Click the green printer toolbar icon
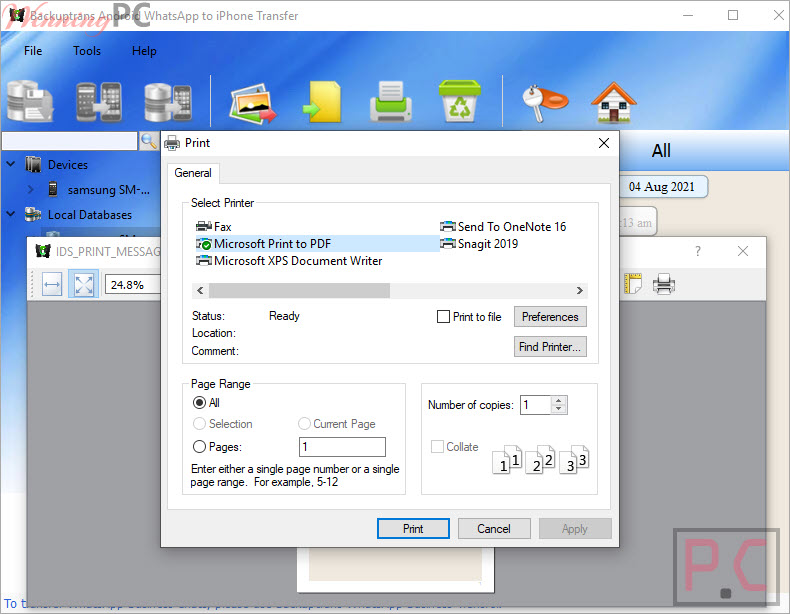 (391, 102)
